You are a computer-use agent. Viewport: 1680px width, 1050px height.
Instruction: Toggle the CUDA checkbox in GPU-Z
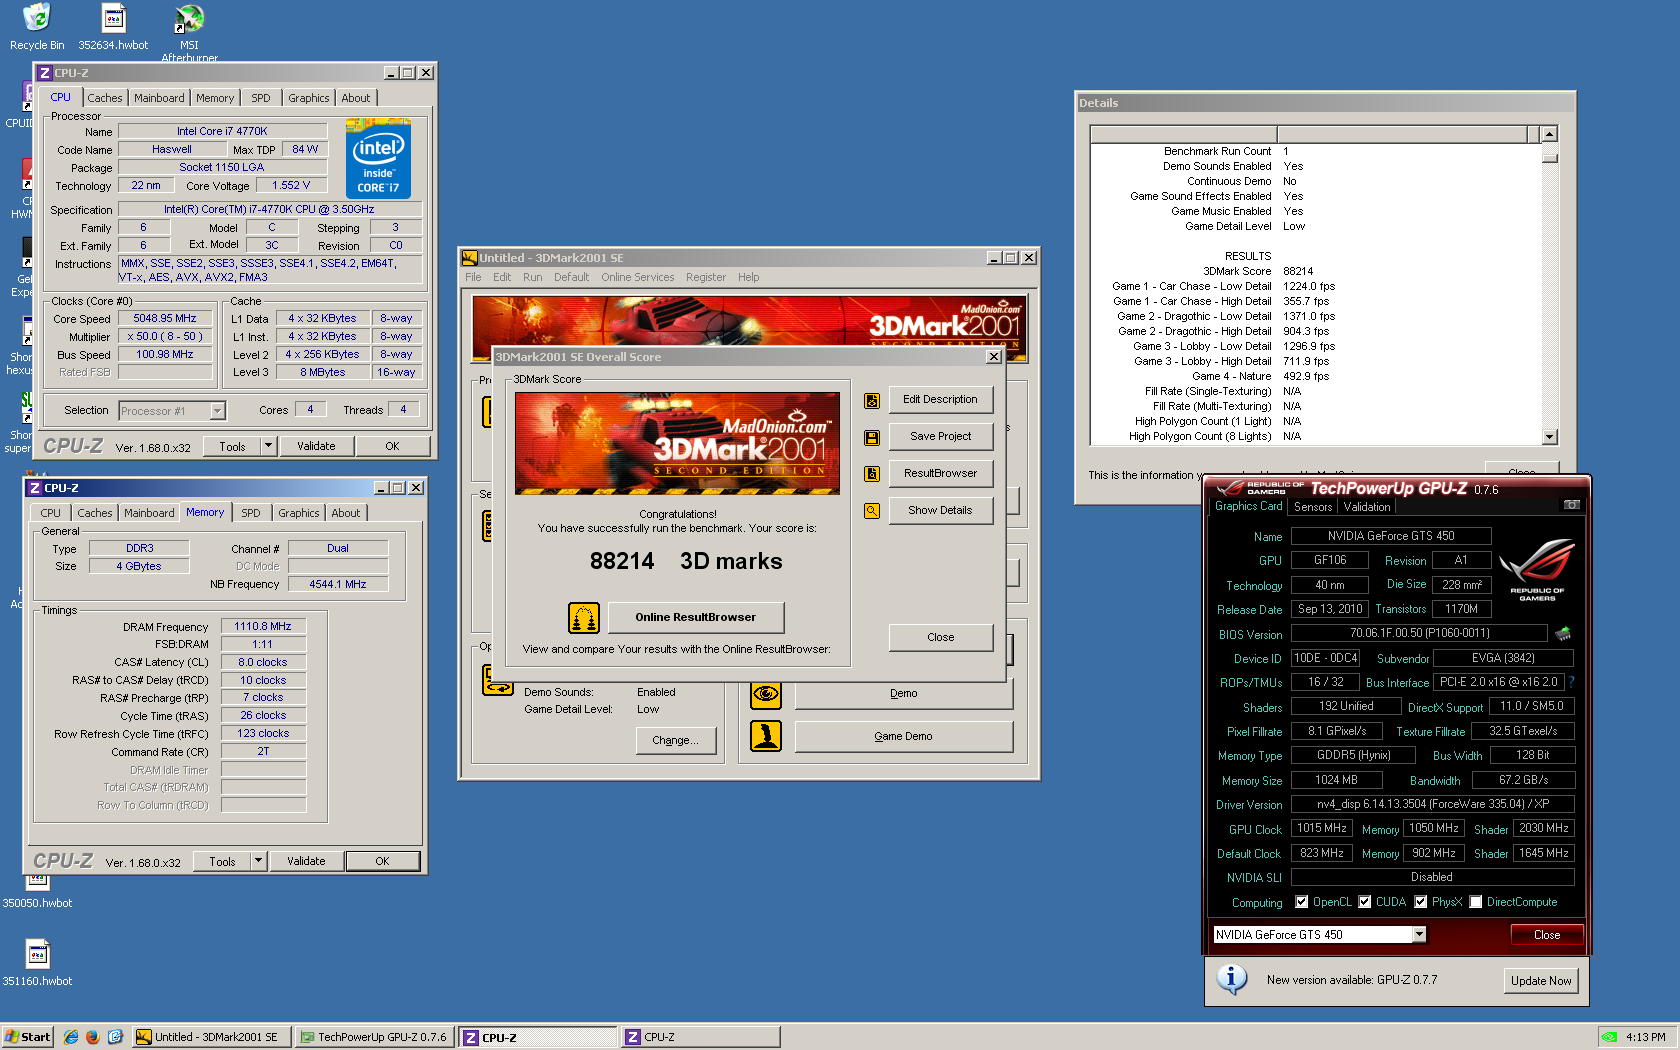1364,902
